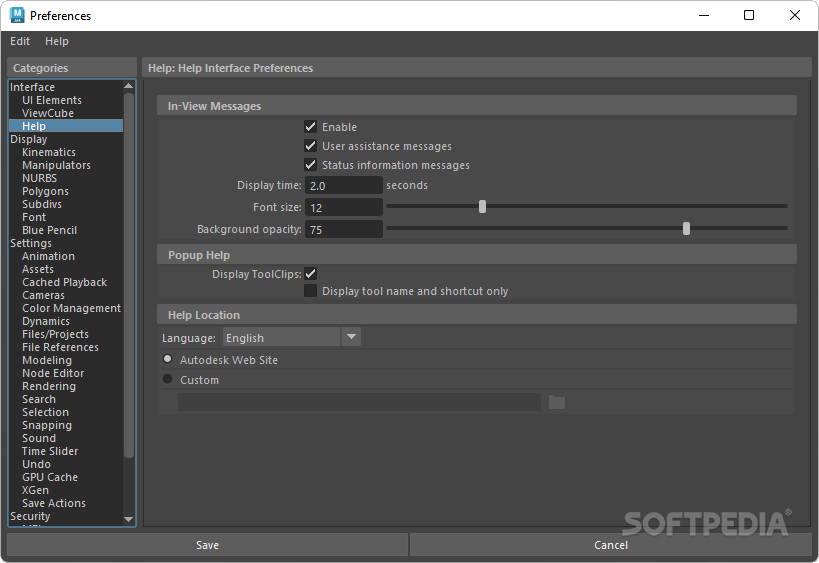Uncheck Display ToolClips checkbox
The image size is (819, 563).
point(310,274)
